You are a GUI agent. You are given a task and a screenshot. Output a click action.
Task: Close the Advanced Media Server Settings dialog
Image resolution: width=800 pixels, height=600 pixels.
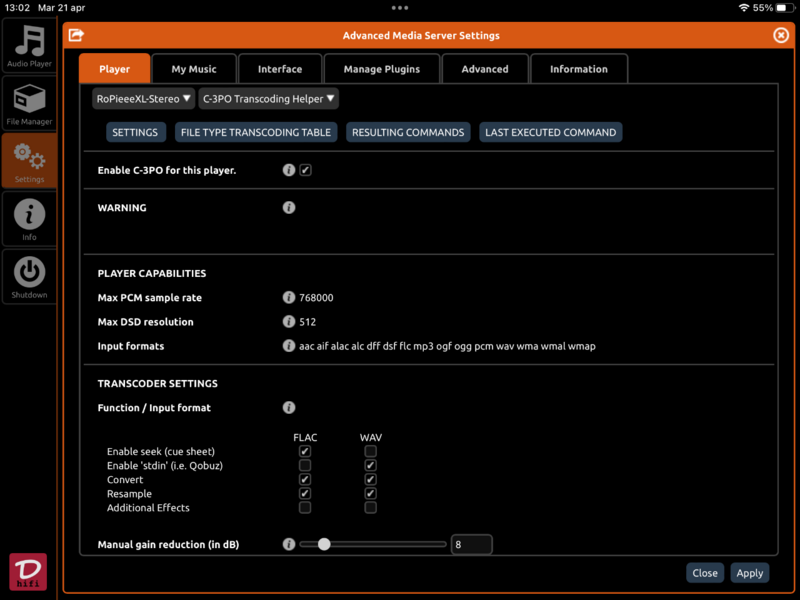pyautogui.click(x=781, y=35)
